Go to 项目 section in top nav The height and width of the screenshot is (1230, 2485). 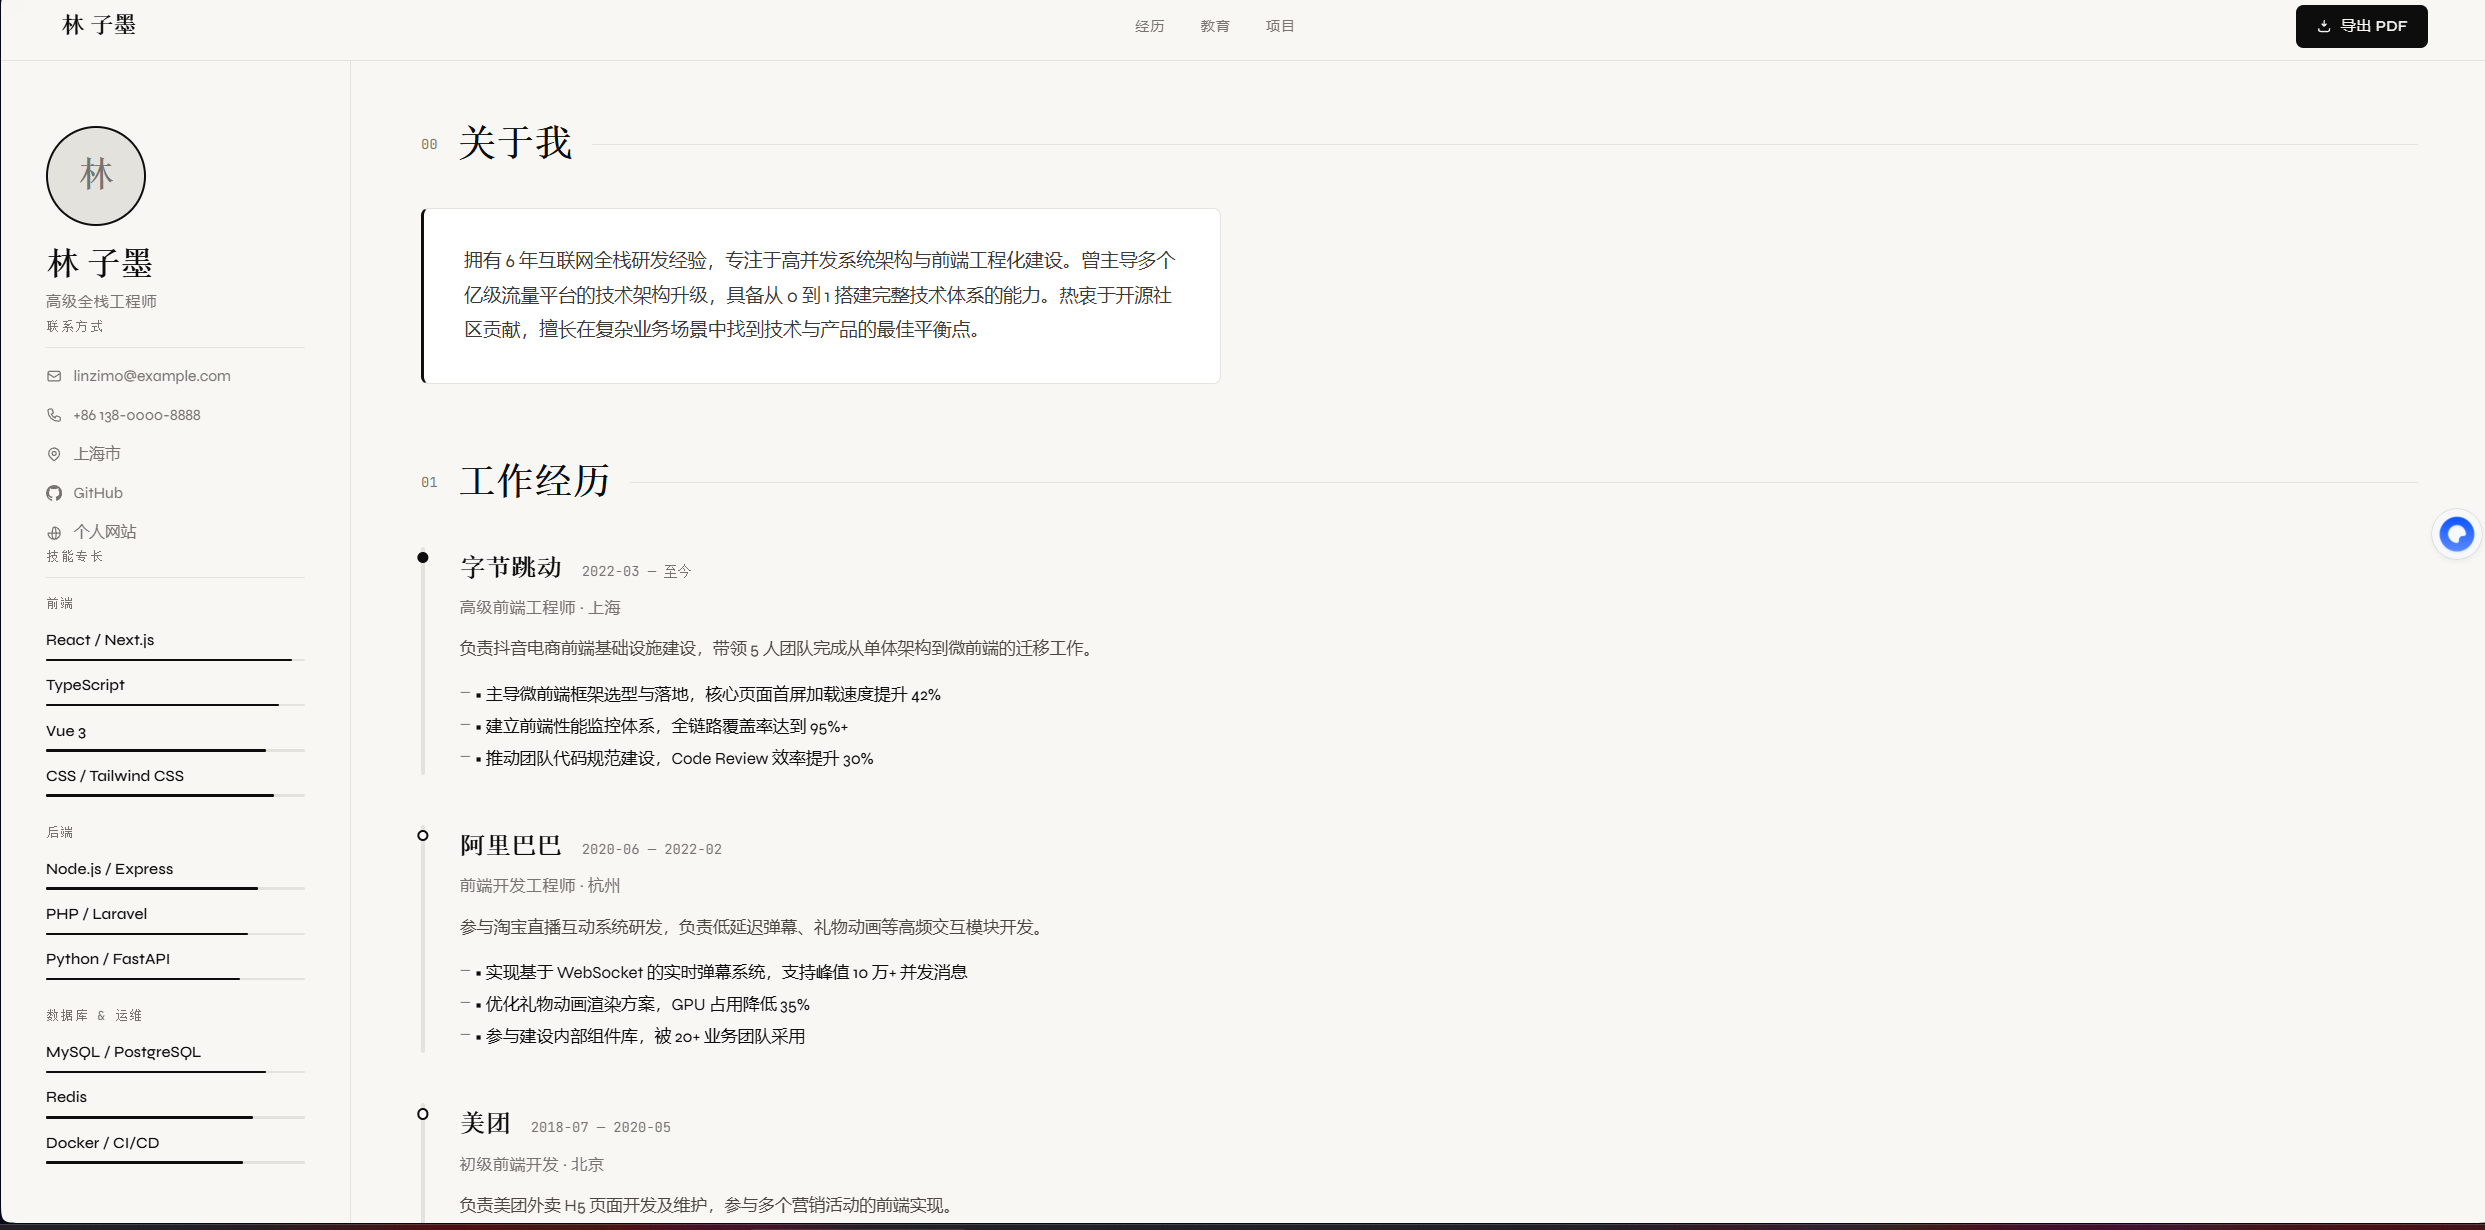tap(1280, 26)
